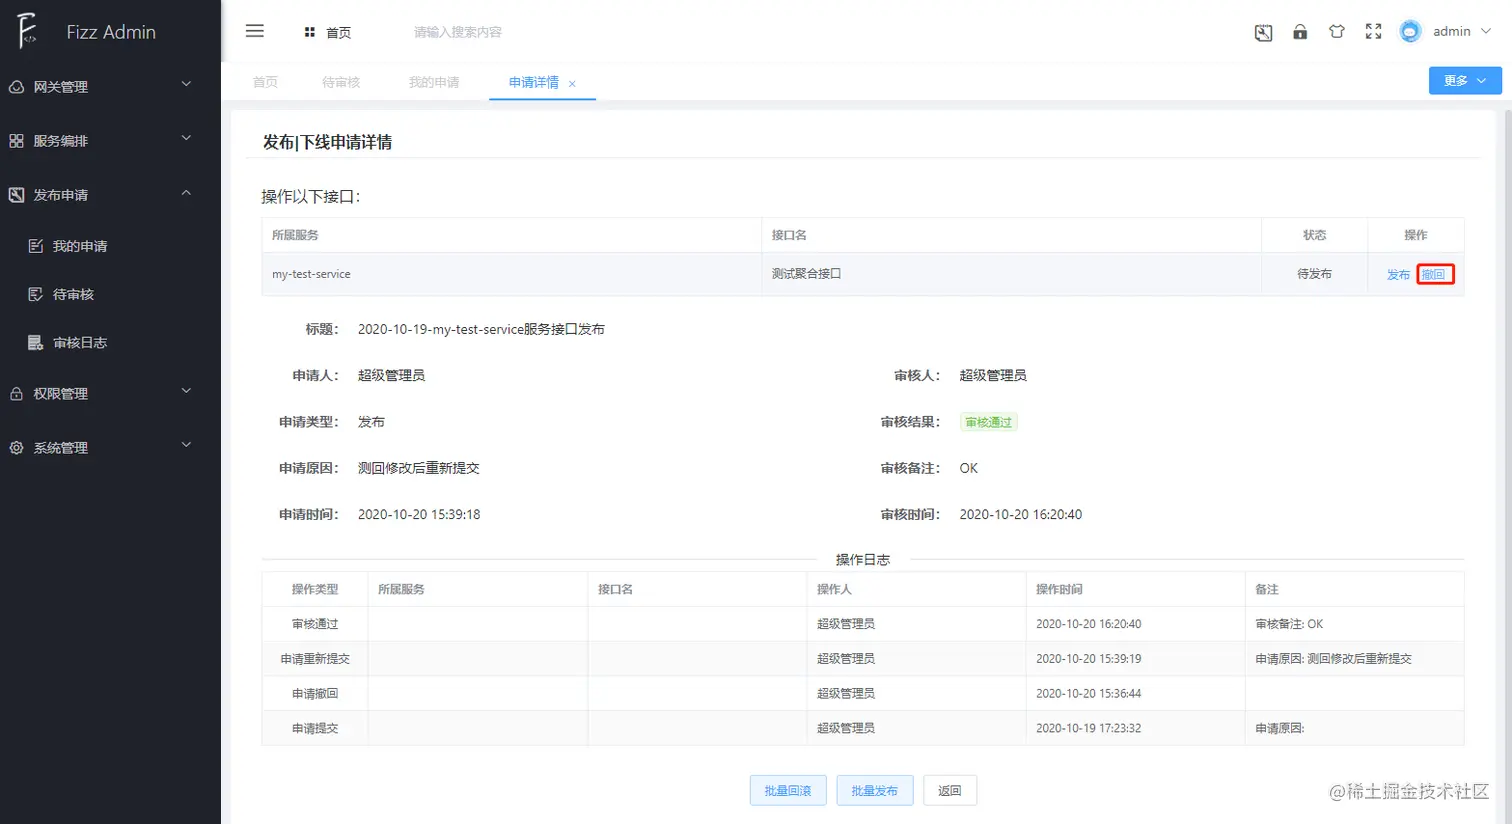Click log time 2020-10-20 15:36:44

point(1089,694)
